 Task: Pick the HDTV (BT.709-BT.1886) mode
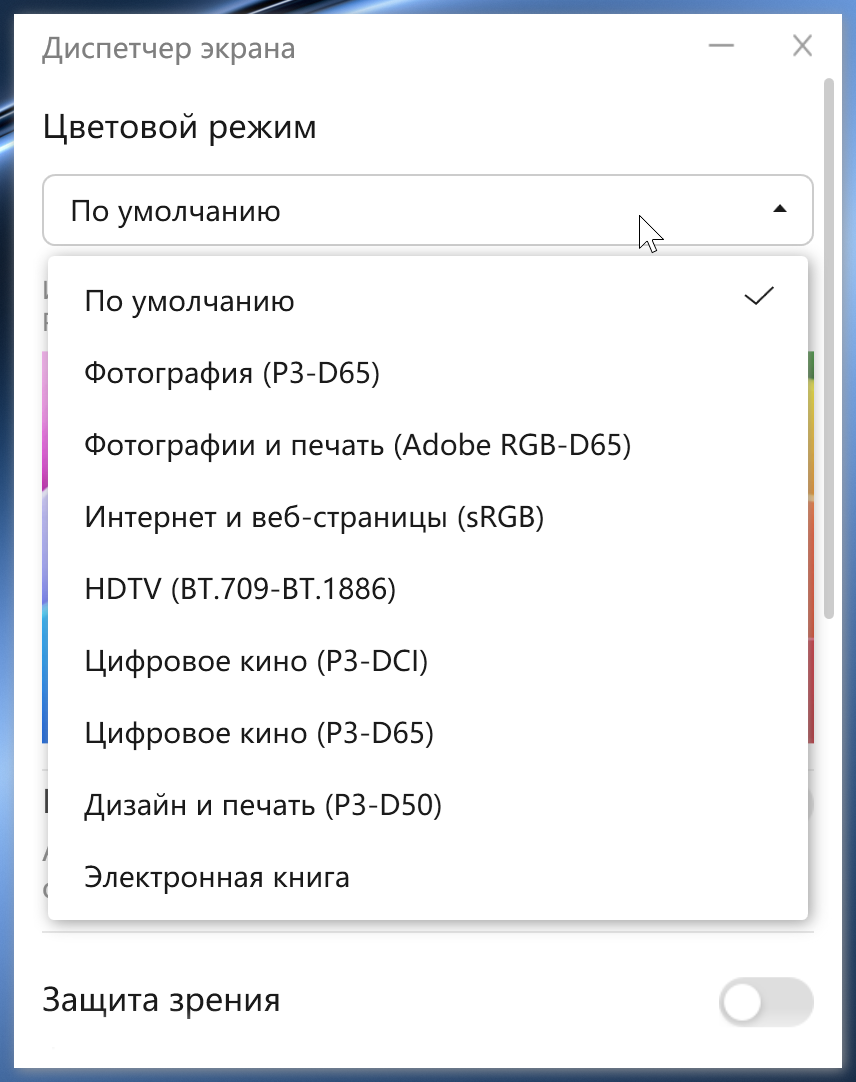[240, 589]
